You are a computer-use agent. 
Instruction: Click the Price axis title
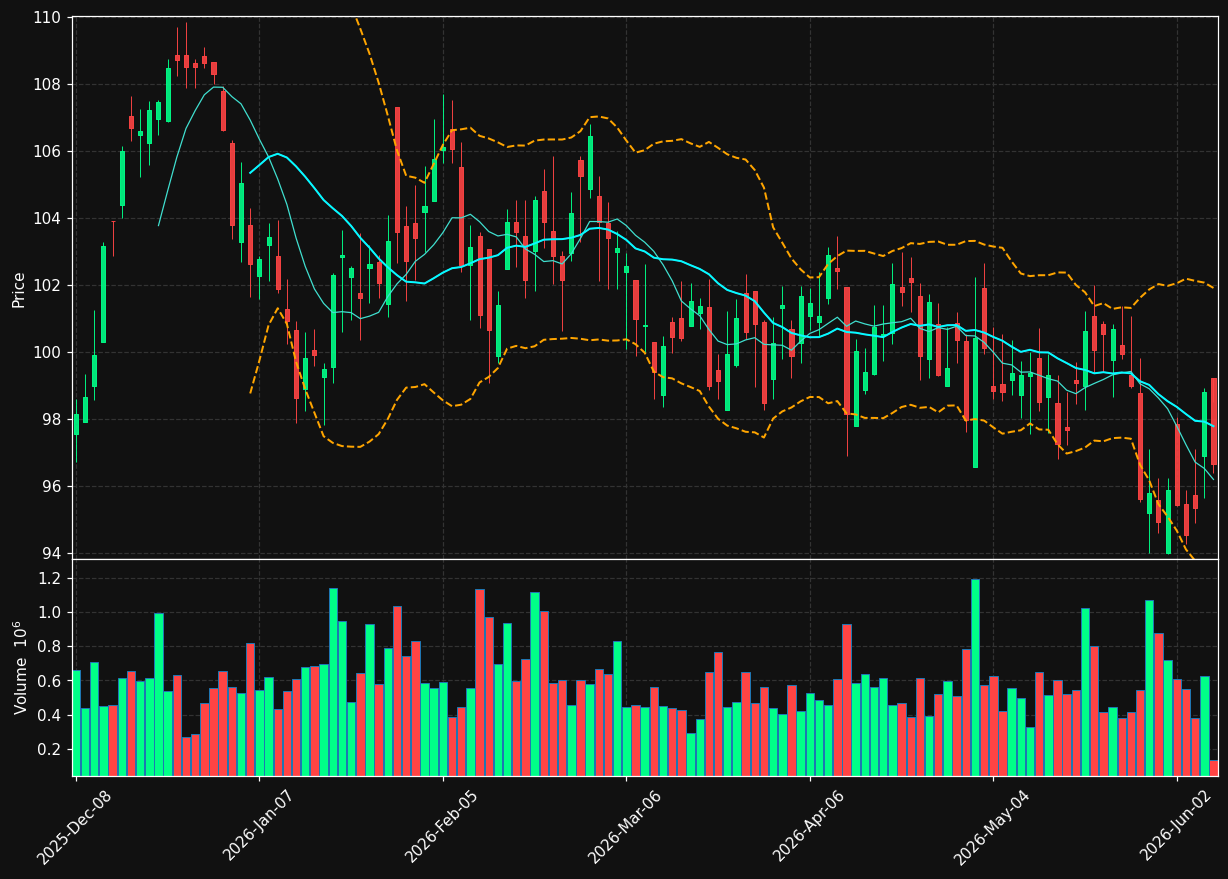point(19,288)
